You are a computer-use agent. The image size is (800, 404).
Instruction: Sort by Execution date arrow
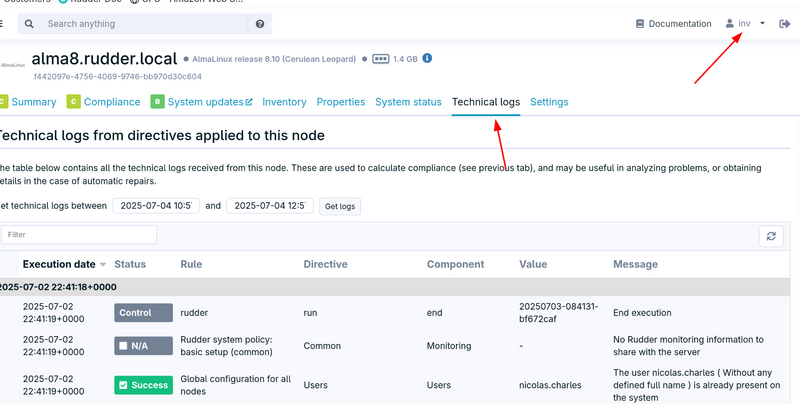[x=103, y=265]
